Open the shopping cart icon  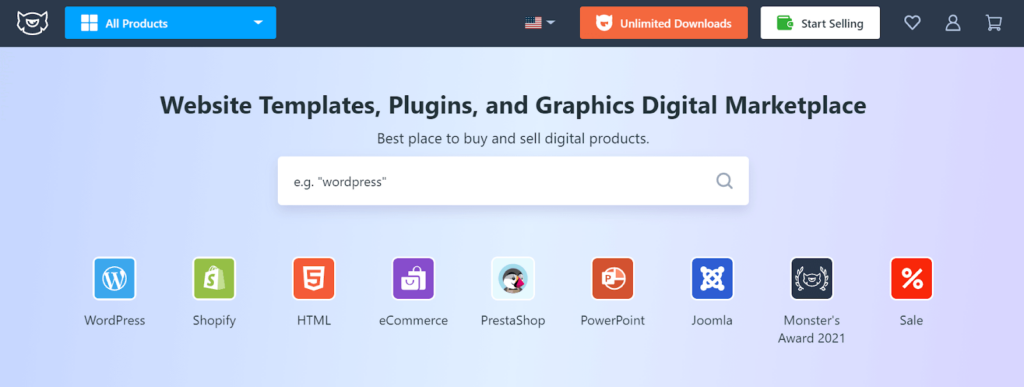(993, 23)
